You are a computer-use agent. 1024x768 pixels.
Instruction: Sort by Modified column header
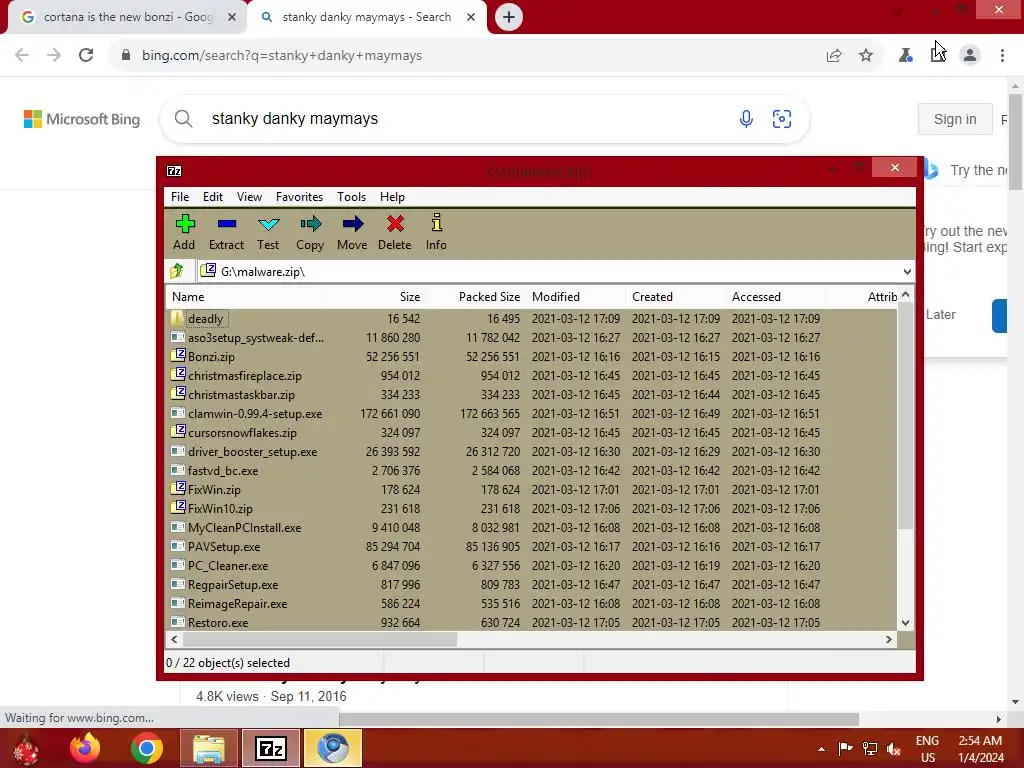coord(575,296)
